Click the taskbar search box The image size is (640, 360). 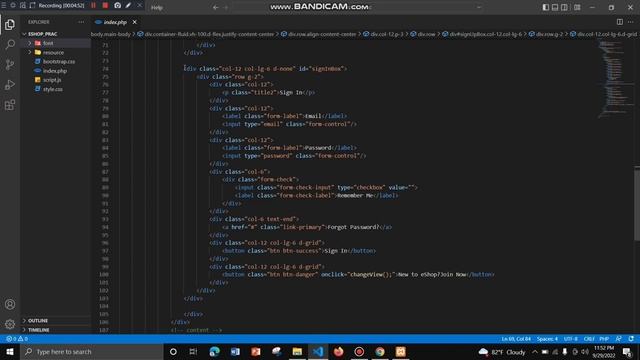pyautogui.click(x=92, y=351)
